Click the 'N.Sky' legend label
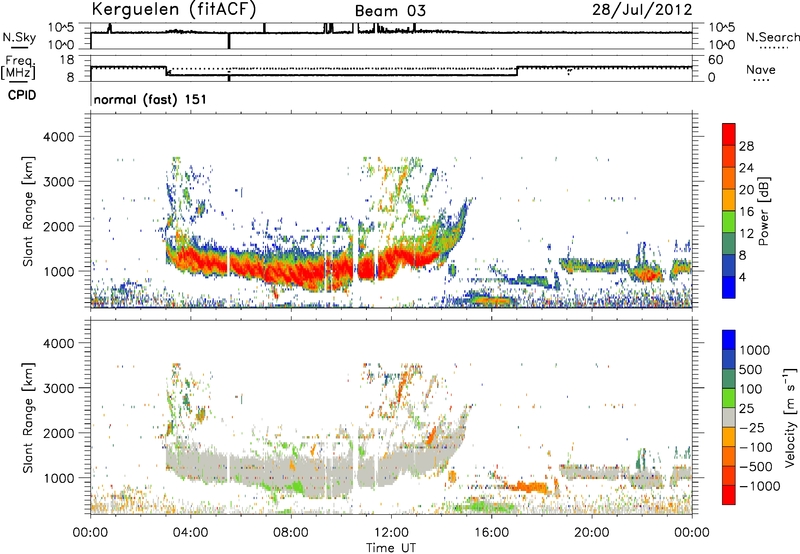Image resolution: width=800 pixels, height=554 pixels. point(19,37)
